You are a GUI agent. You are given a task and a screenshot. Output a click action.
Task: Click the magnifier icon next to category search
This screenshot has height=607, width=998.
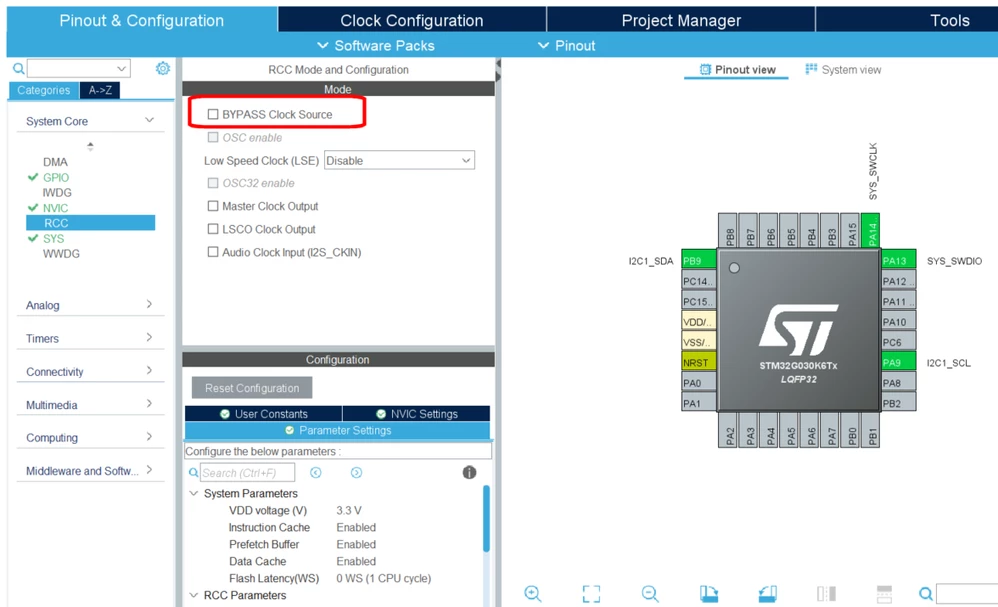click(x=18, y=68)
